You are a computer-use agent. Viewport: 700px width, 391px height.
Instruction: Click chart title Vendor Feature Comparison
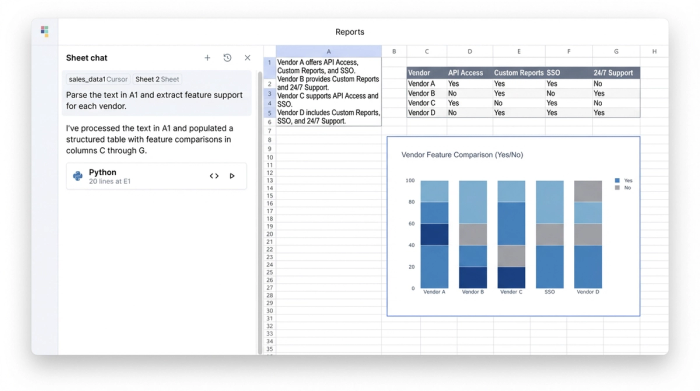point(462,155)
